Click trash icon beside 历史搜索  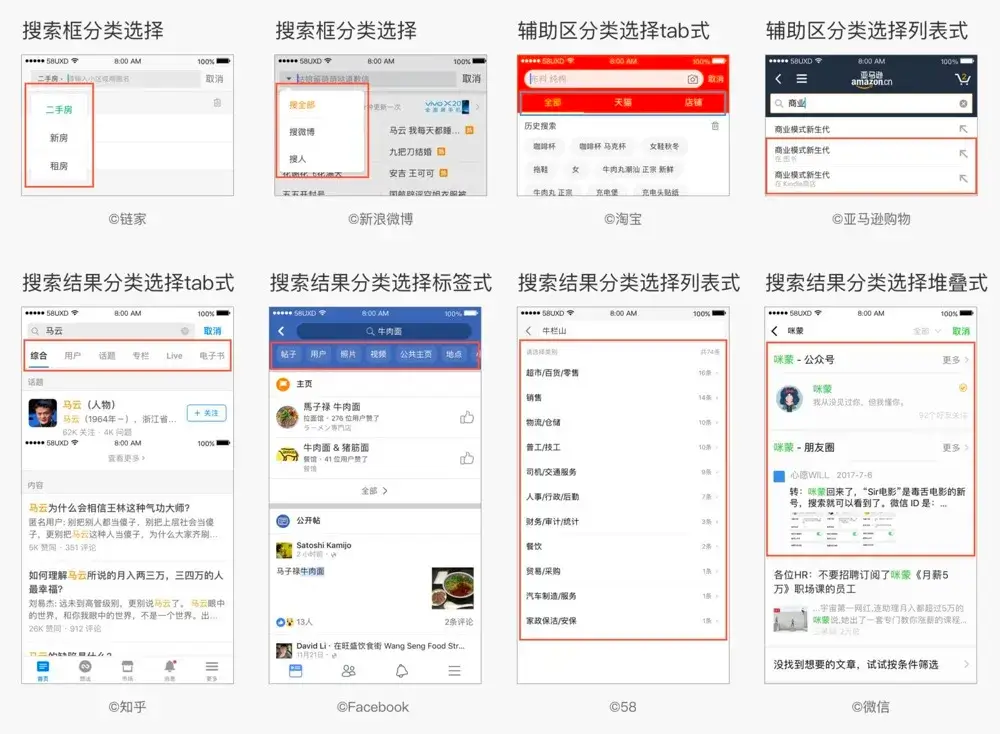(715, 126)
